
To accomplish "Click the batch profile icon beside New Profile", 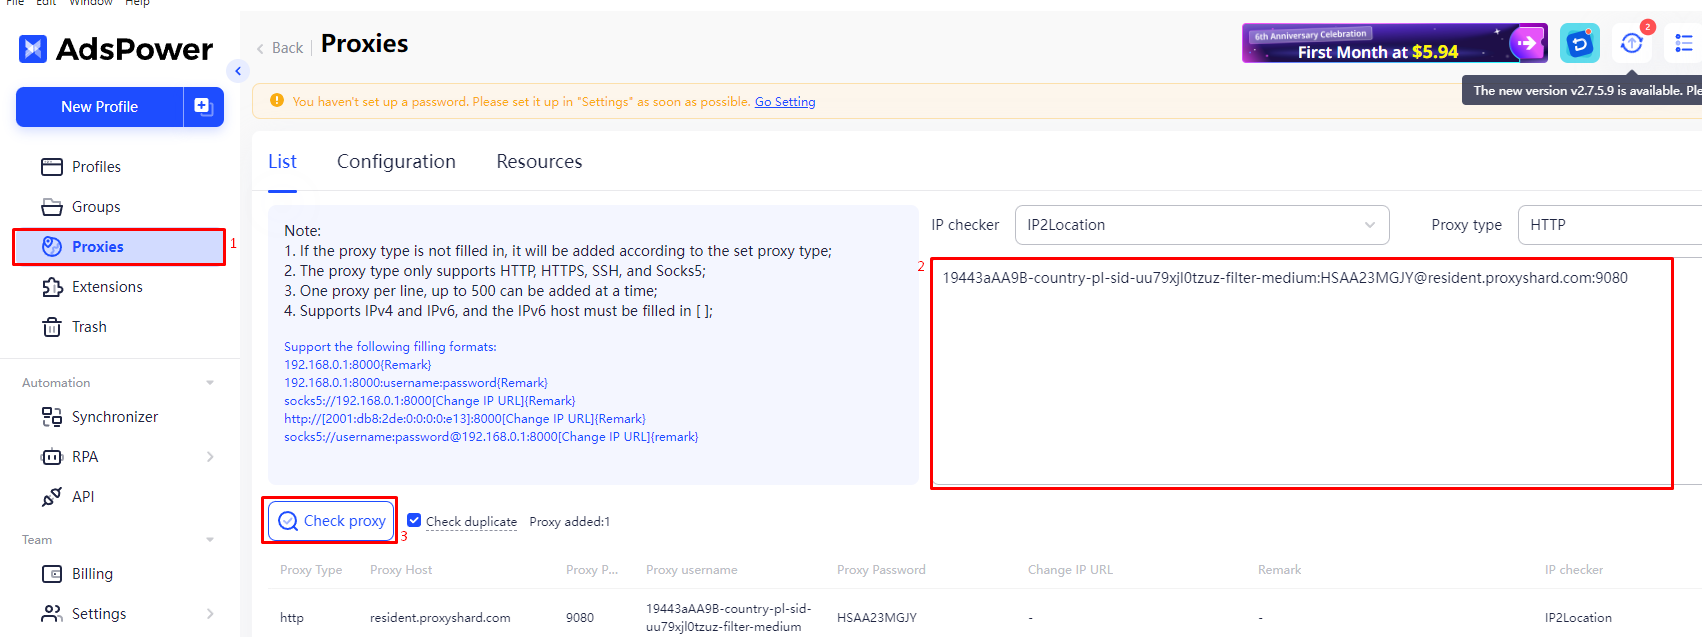I will (203, 107).
